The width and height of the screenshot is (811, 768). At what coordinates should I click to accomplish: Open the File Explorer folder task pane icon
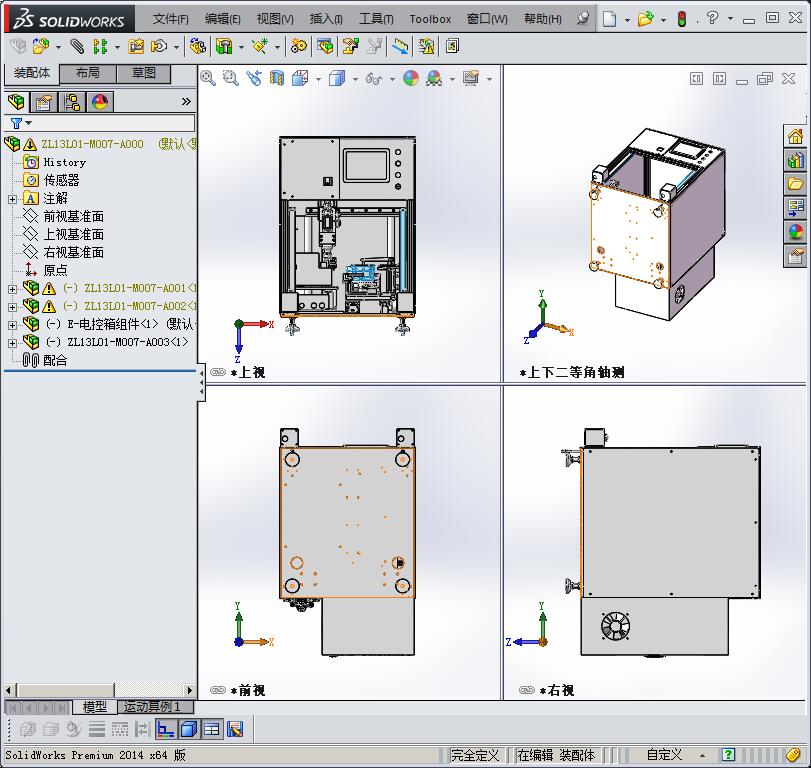795,184
